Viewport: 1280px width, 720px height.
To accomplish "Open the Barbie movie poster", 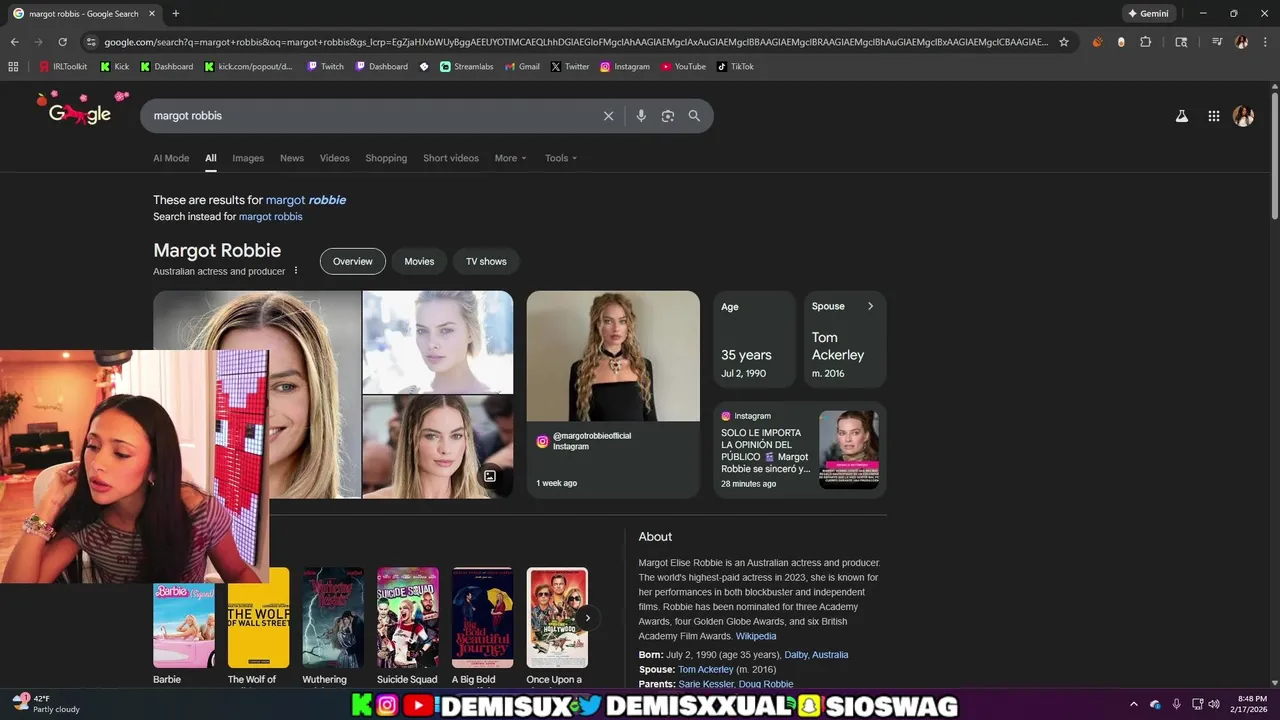I will [x=184, y=618].
